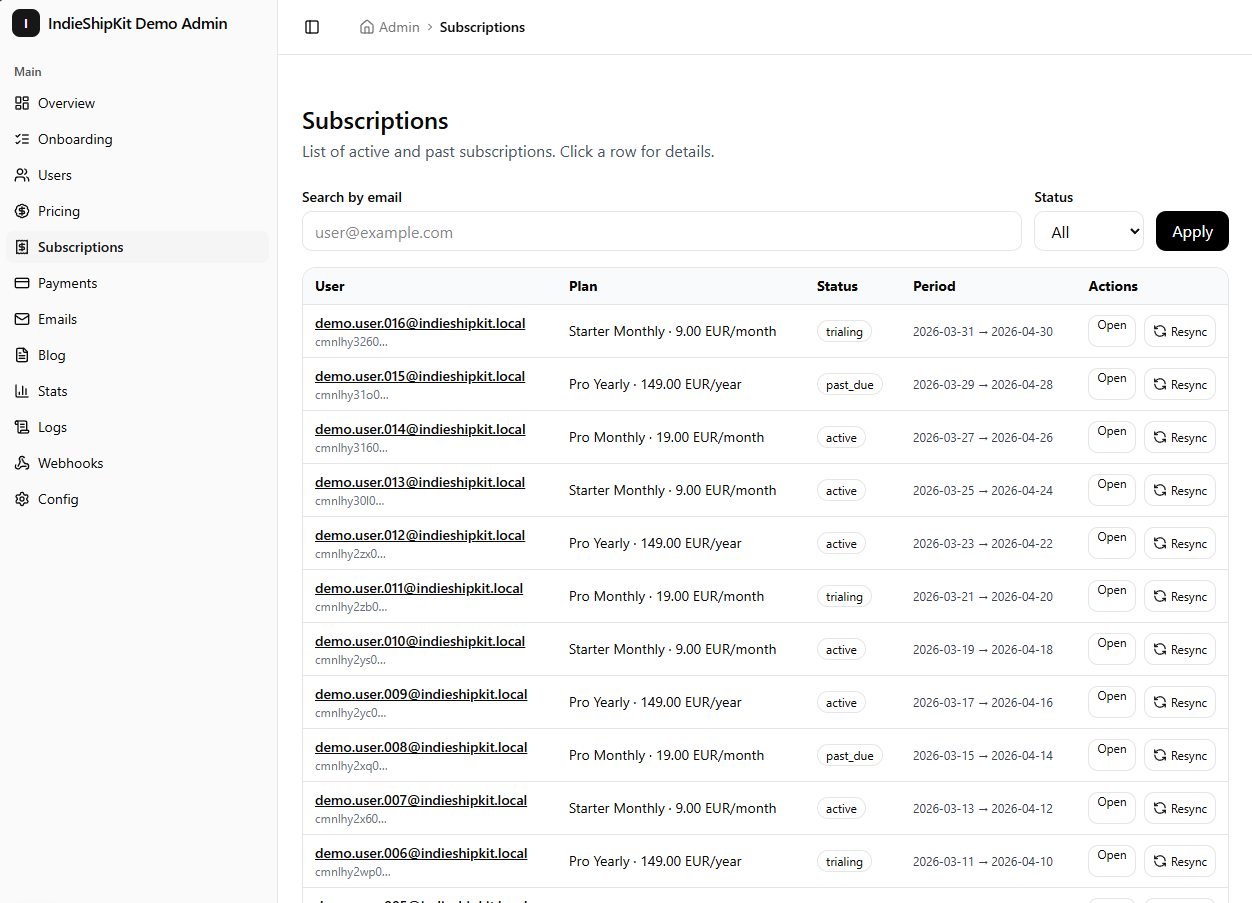This screenshot has width=1252, height=903.
Task: Click the Onboarding checklist icon
Action: pos(22,139)
